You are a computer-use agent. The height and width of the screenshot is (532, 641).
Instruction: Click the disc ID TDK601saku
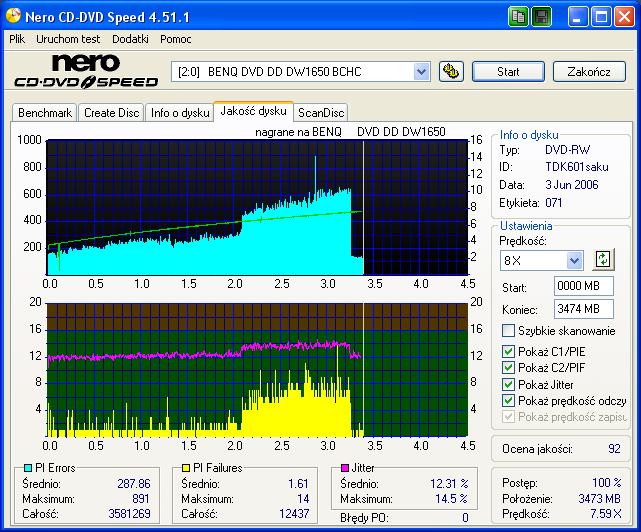click(577, 167)
